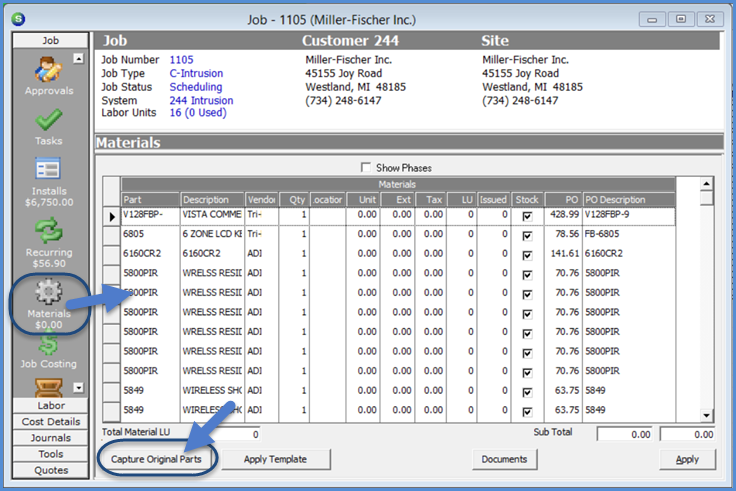
Task: Close the Job 1105 window
Action: (710, 19)
